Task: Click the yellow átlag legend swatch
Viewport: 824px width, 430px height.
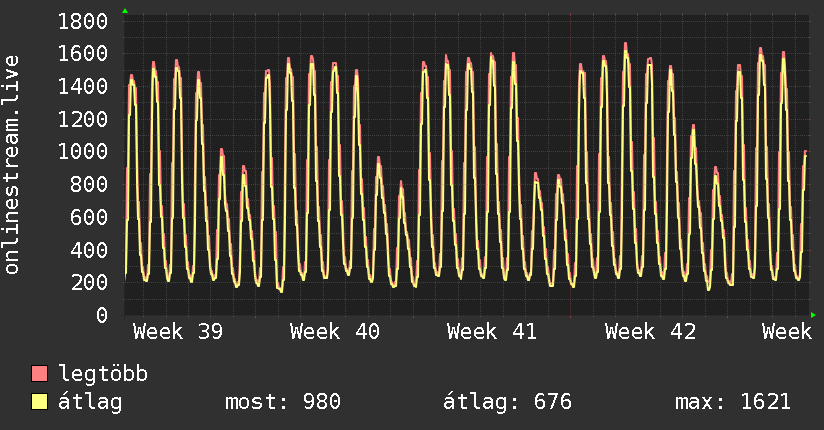Action: pyautogui.click(x=40, y=402)
